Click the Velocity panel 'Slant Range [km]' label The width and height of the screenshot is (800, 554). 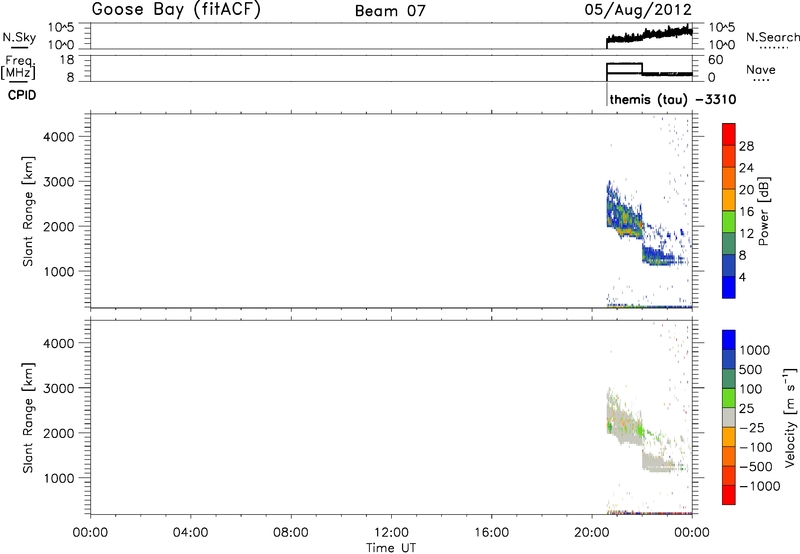coord(28,418)
